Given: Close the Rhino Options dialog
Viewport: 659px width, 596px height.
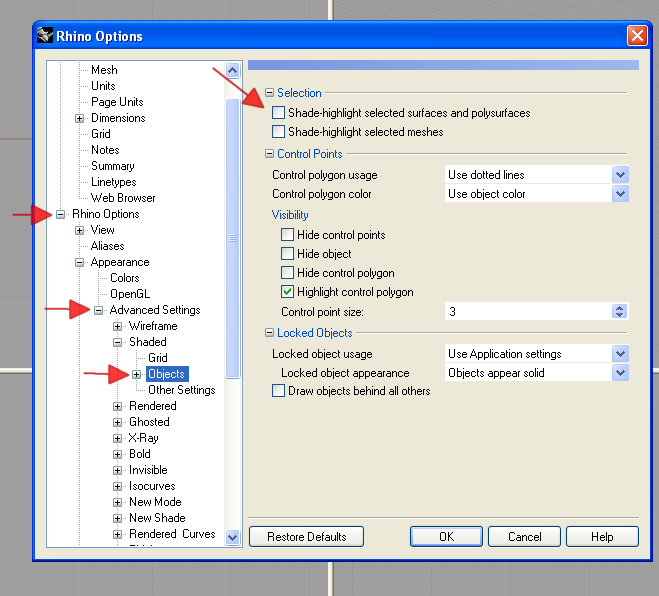Looking at the screenshot, I should [x=637, y=35].
